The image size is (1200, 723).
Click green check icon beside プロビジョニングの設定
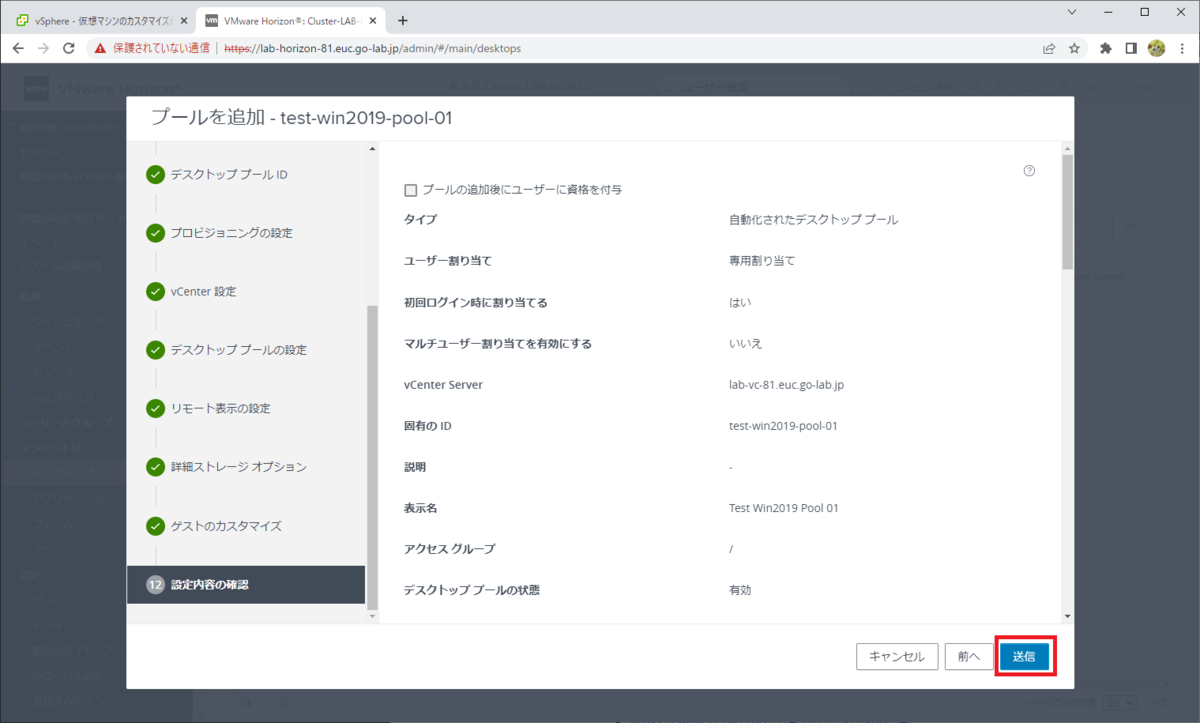pyautogui.click(x=155, y=233)
